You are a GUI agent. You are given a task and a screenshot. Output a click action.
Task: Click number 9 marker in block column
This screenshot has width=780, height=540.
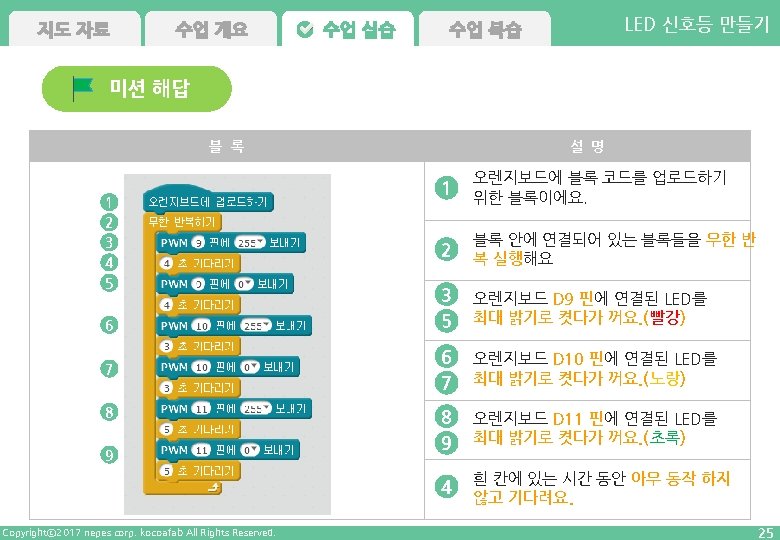110,454
